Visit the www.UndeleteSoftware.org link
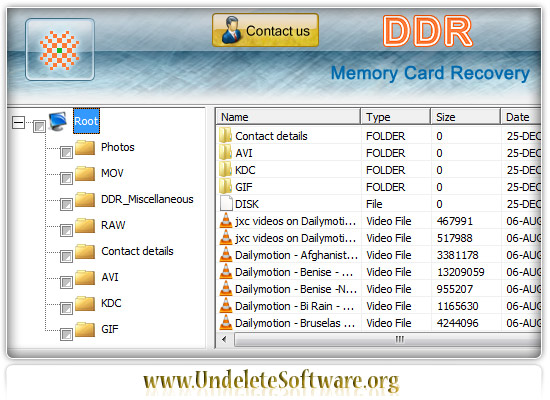The image size is (550, 400). click(271, 381)
